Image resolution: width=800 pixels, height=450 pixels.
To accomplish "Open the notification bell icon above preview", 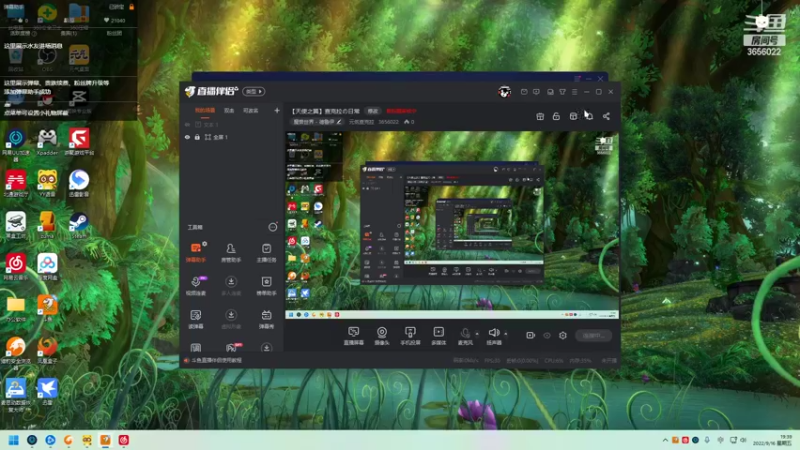I will (x=589, y=116).
